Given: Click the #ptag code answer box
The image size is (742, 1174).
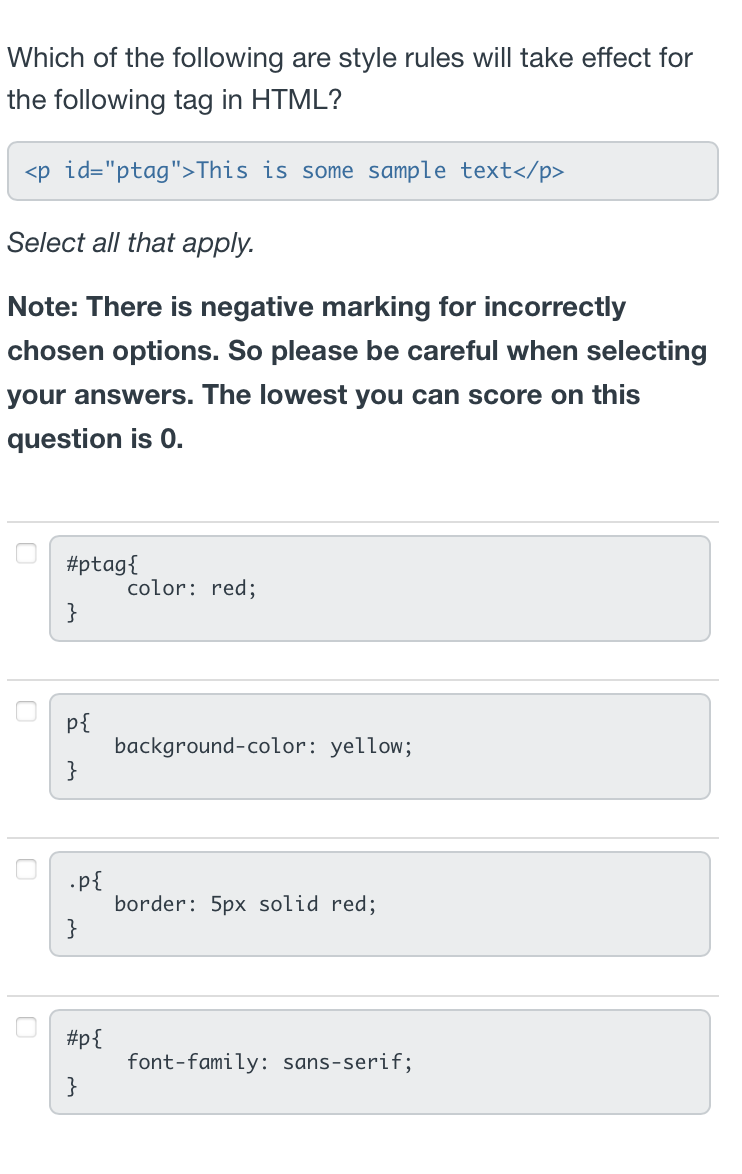Looking at the screenshot, I should (379, 587).
